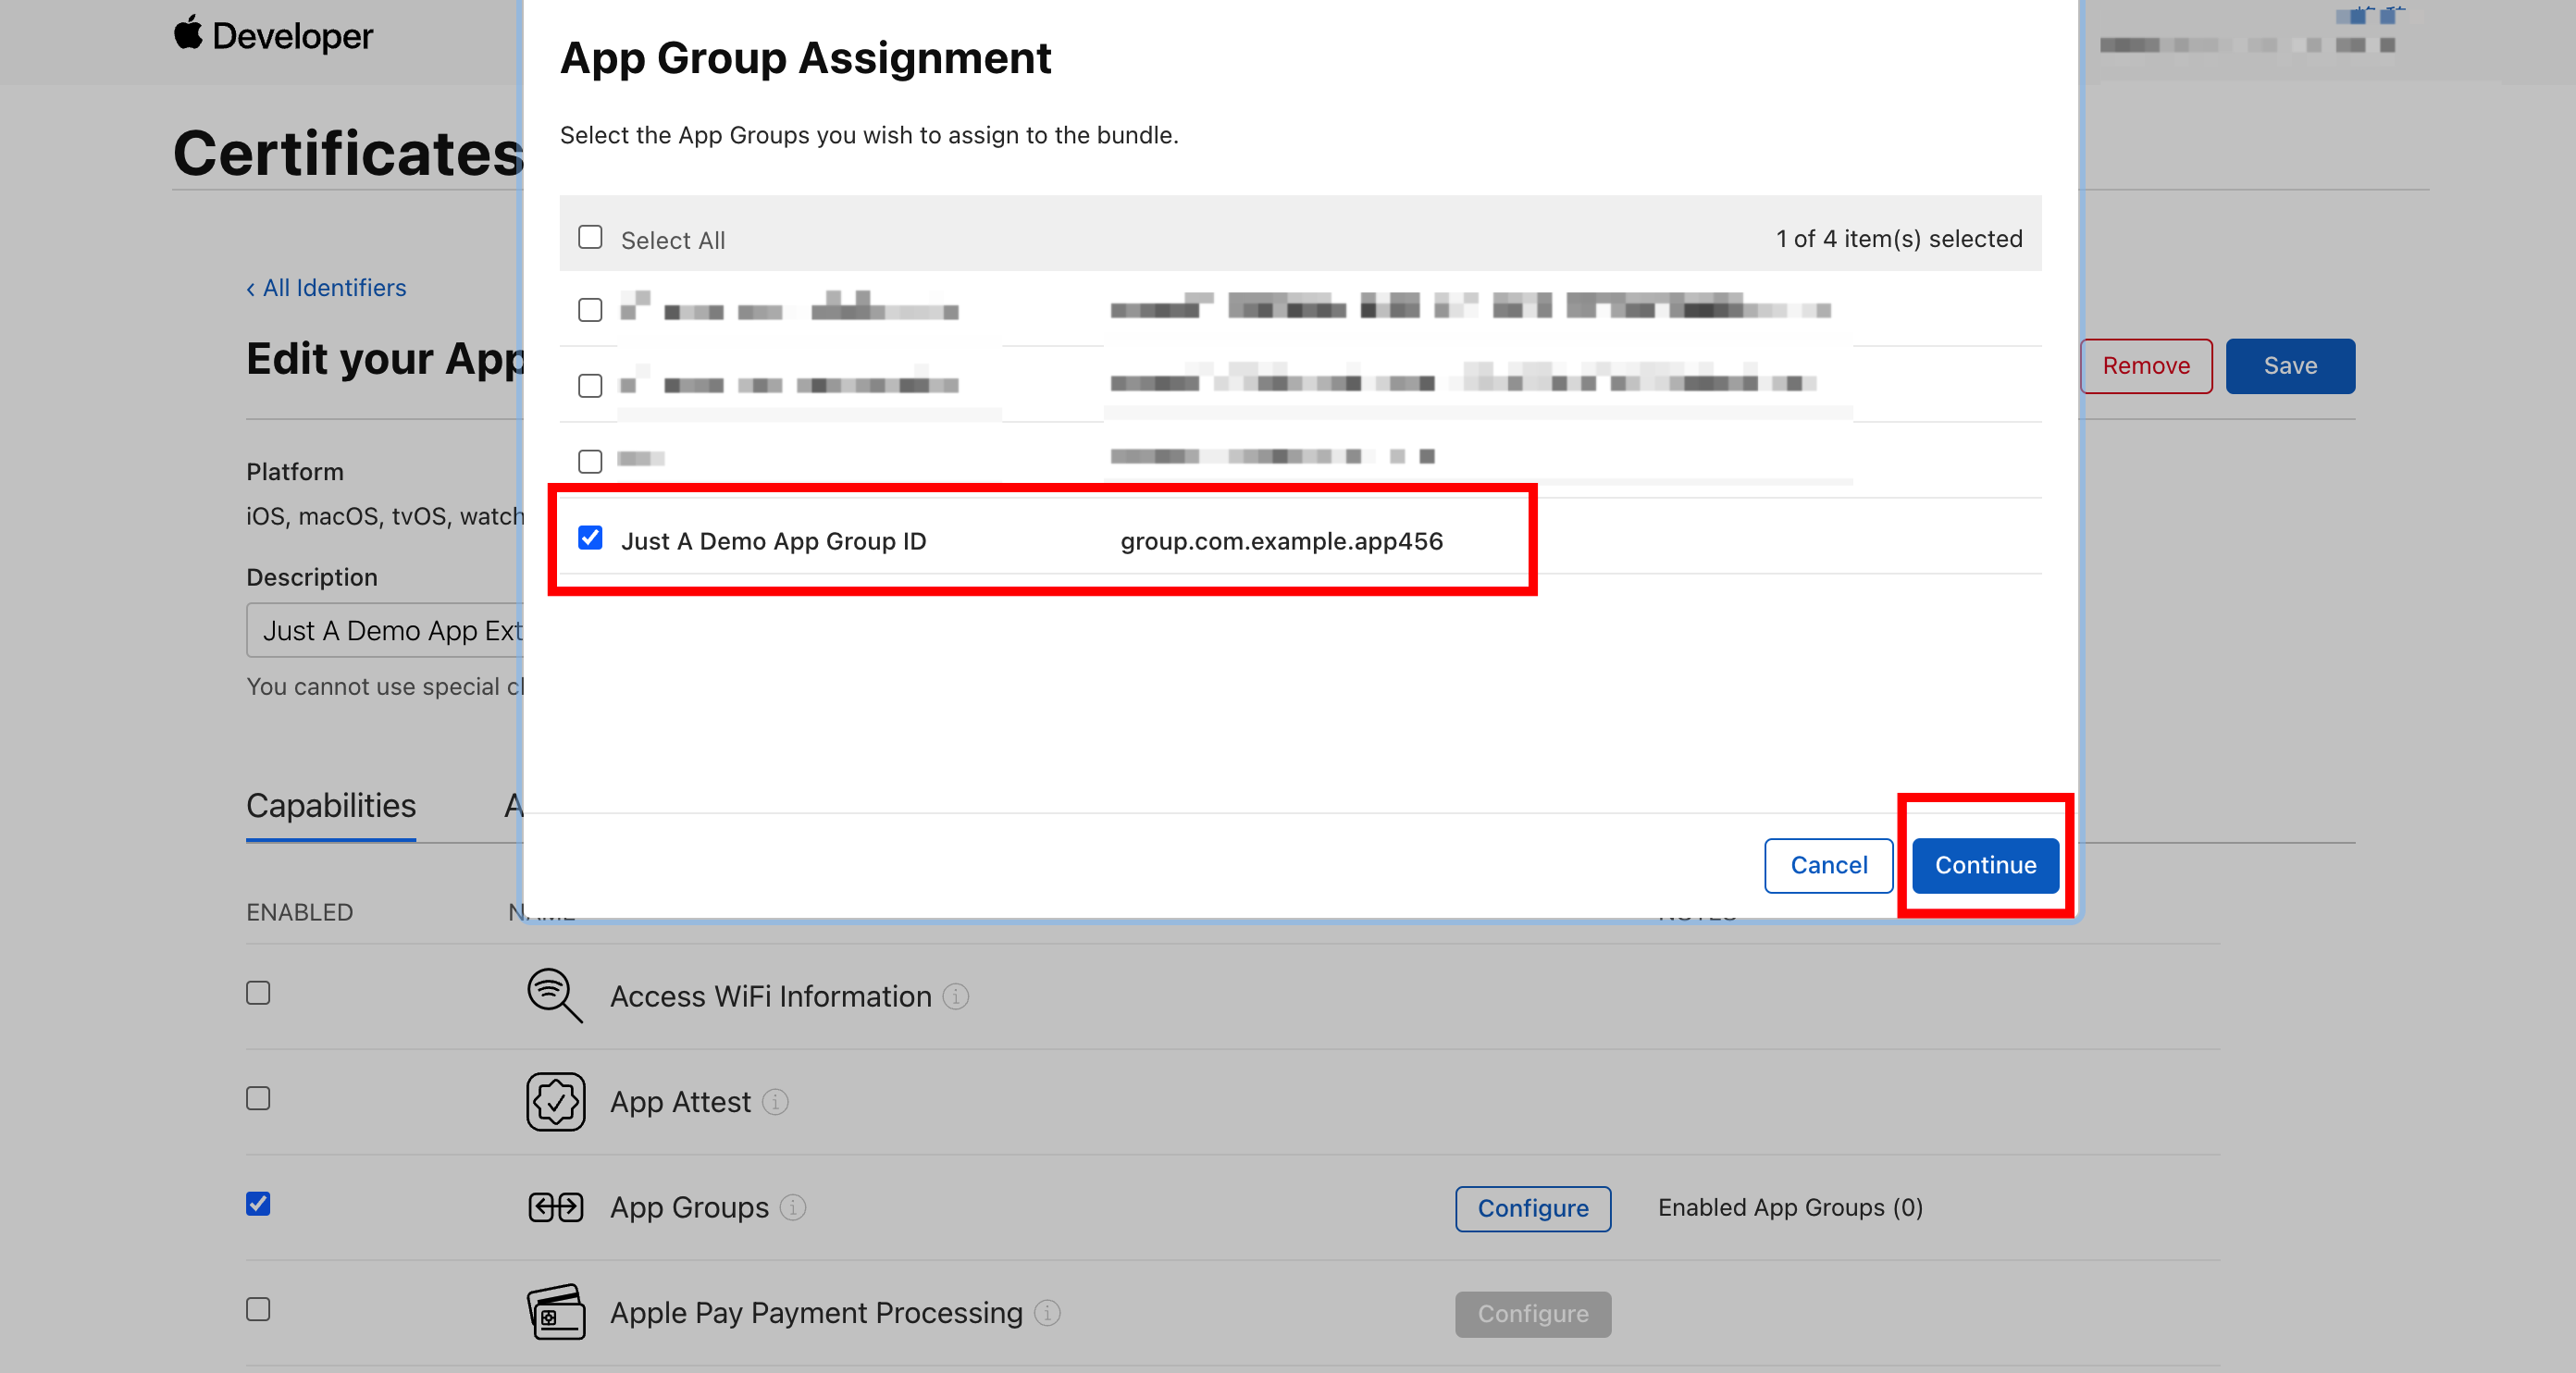This screenshot has height=1373, width=2576.
Task: Click the App Attest badge icon
Action: tap(555, 1101)
